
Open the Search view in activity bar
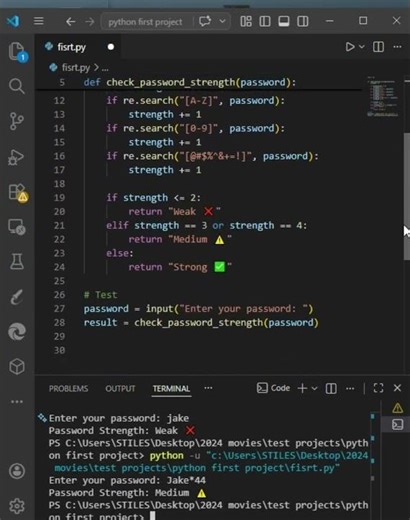pos(17,86)
